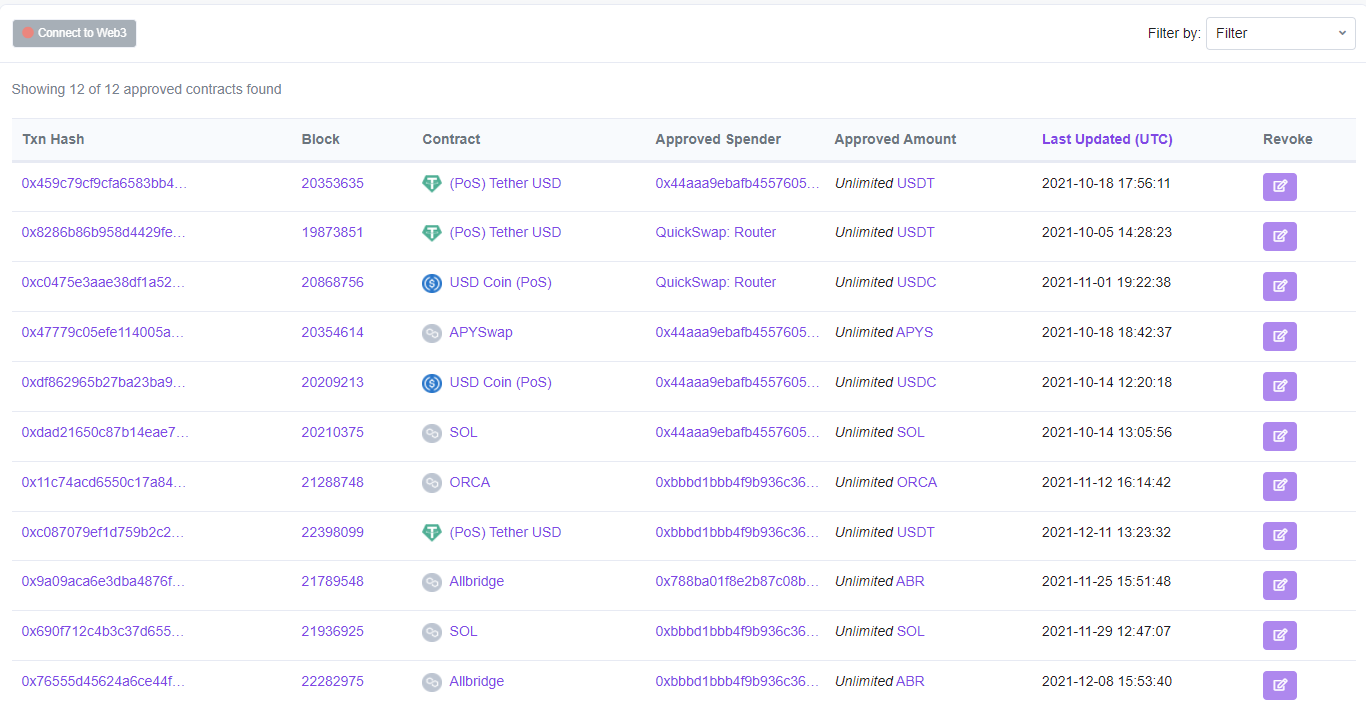Click the APYSwap token placeholder icon
Image resolution: width=1366 pixels, height=707 pixels.
pos(432,333)
